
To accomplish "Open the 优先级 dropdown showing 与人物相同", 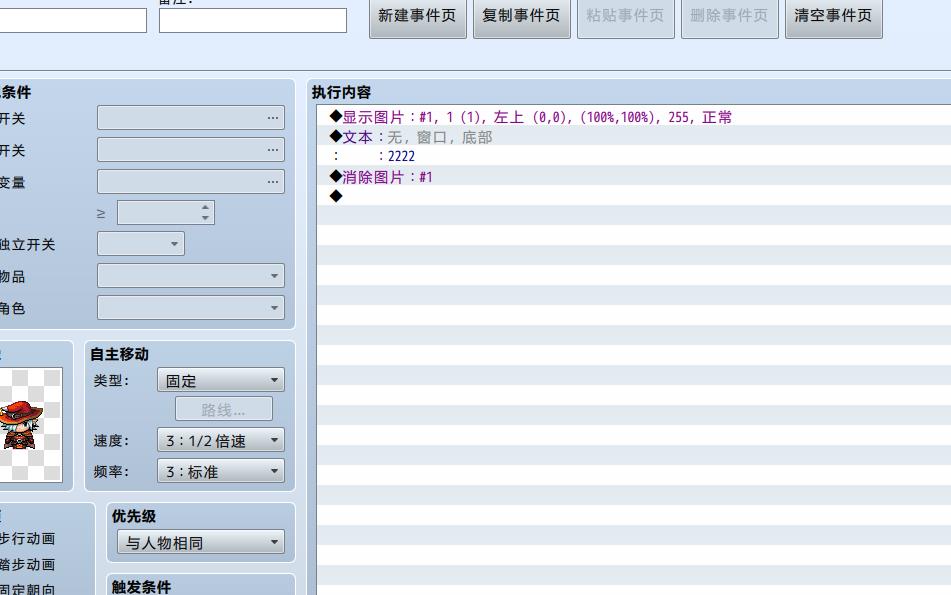I will (200, 542).
